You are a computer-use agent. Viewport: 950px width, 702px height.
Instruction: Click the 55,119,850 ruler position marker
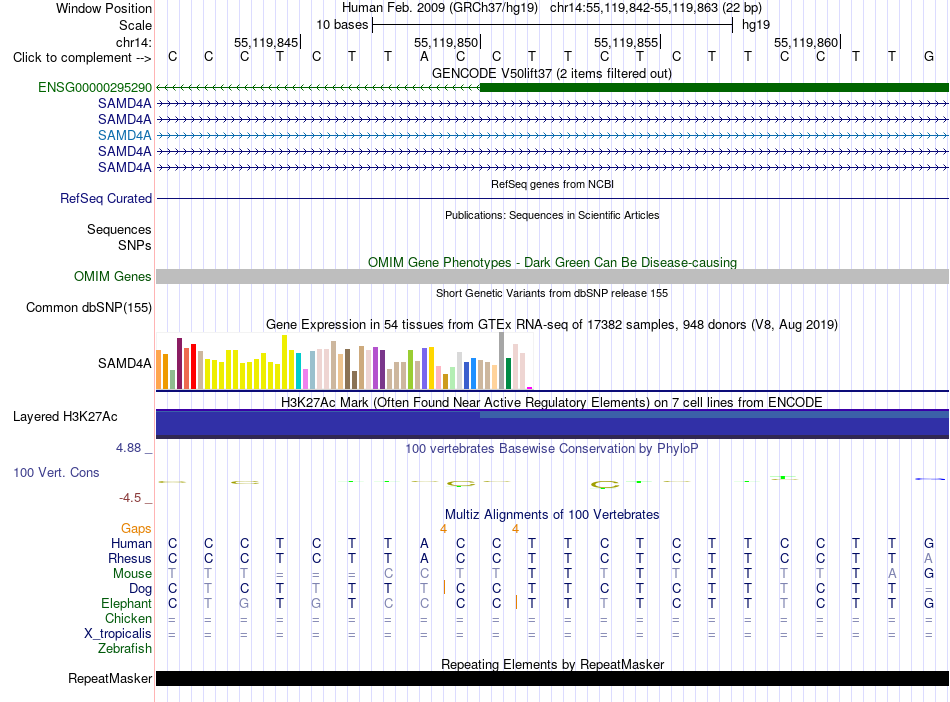coord(447,42)
